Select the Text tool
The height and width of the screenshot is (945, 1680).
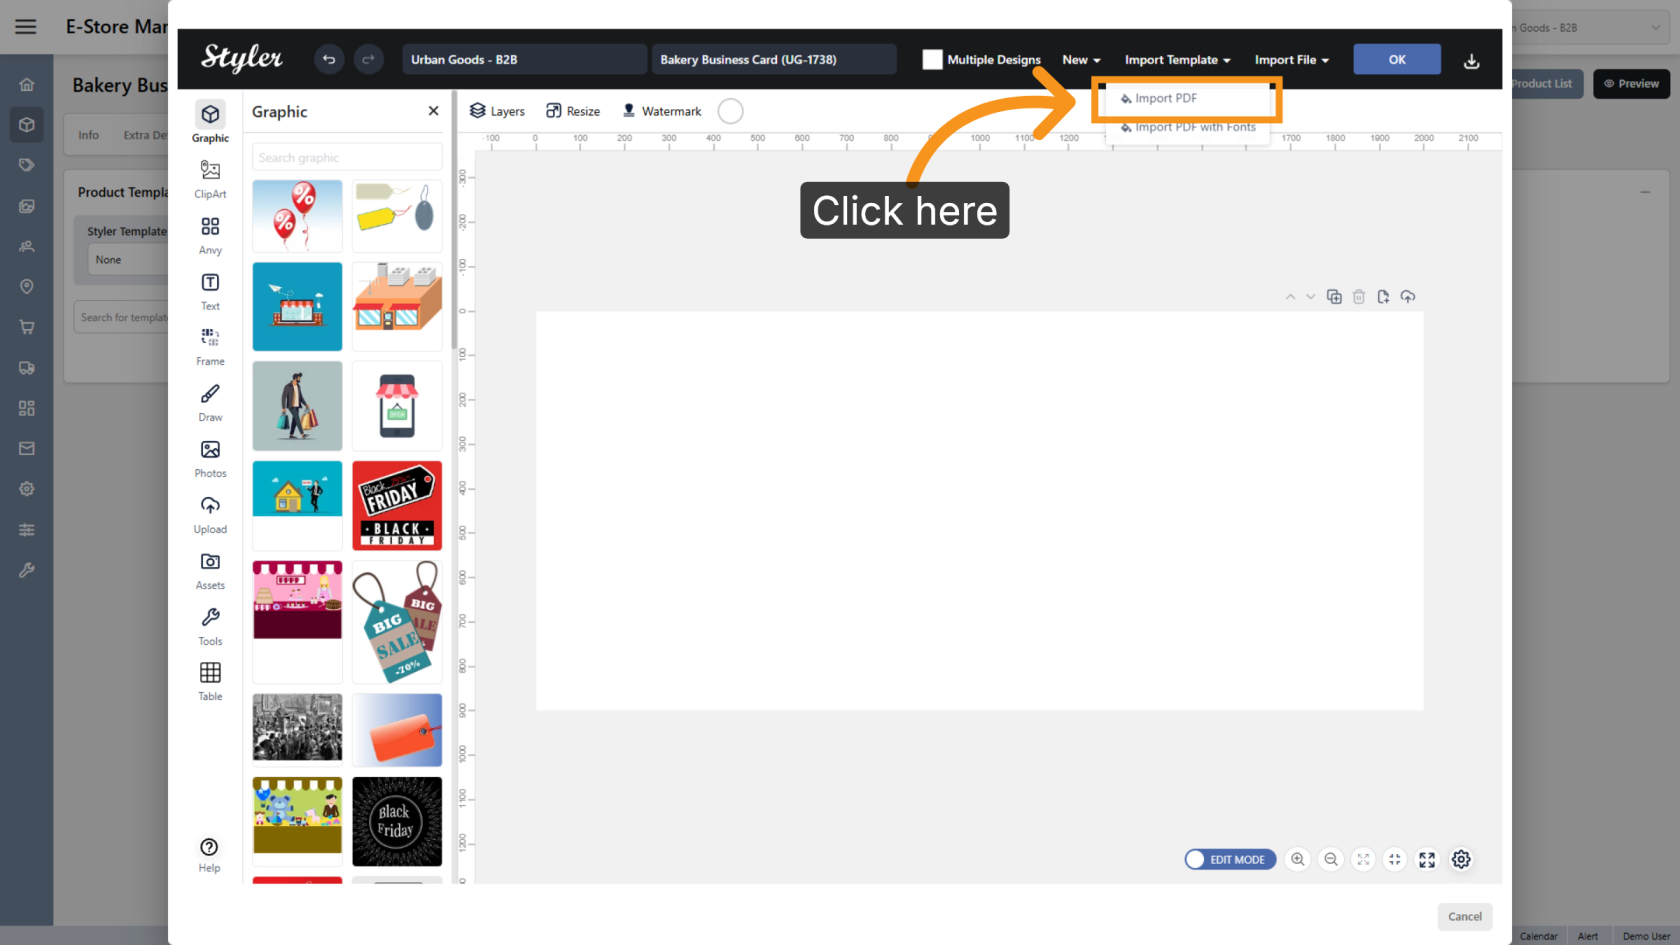tap(210, 291)
